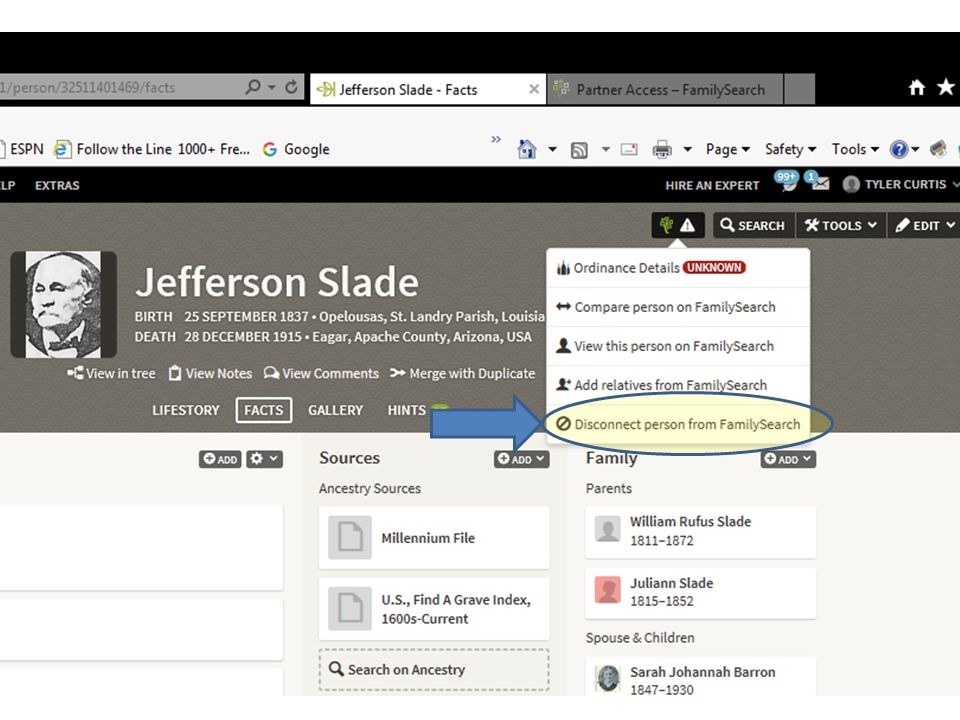Viewport: 960px width, 720px height.
Task: Open the EDIT dropdown
Action: click(923, 225)
